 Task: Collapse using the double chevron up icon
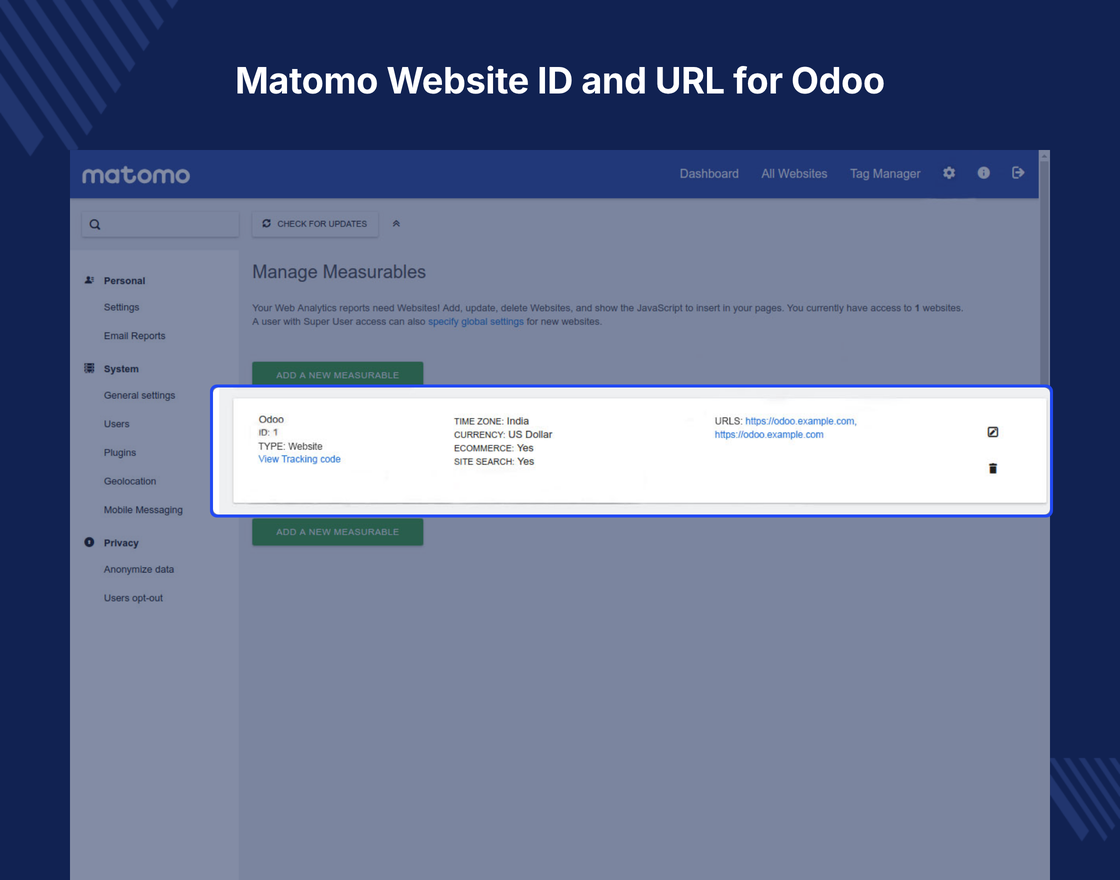pyautogui.click(x=396, y=224)
